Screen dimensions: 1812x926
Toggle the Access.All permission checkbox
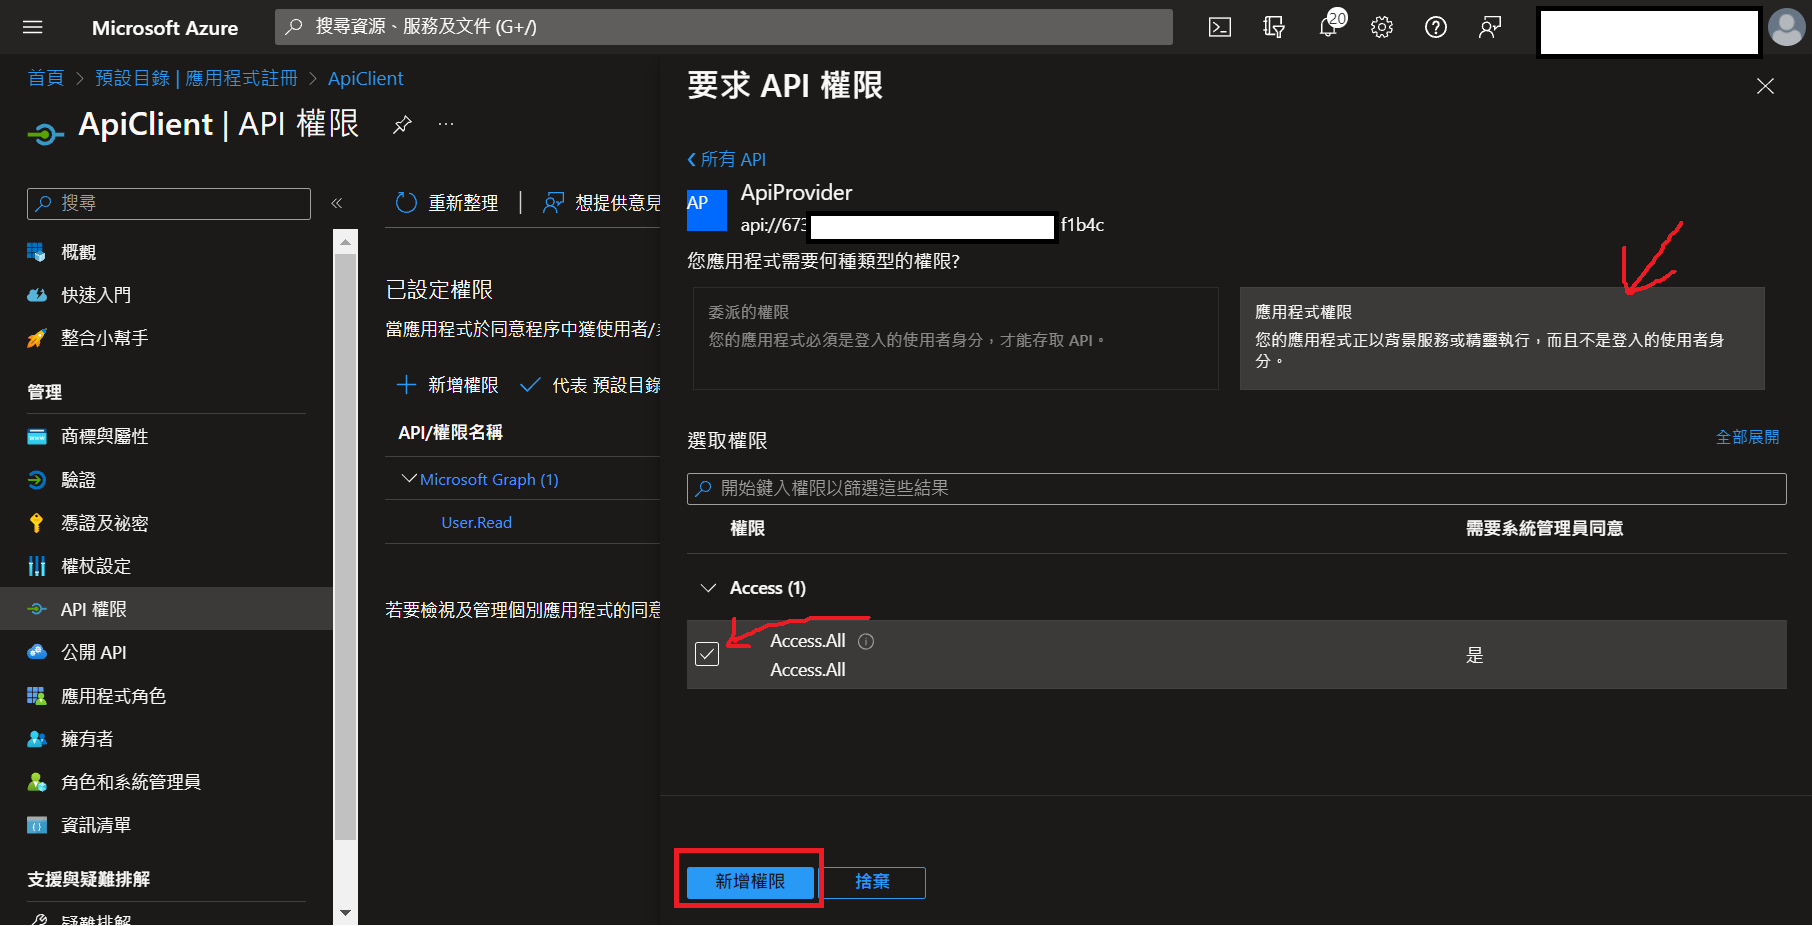[x=707, y=654]
